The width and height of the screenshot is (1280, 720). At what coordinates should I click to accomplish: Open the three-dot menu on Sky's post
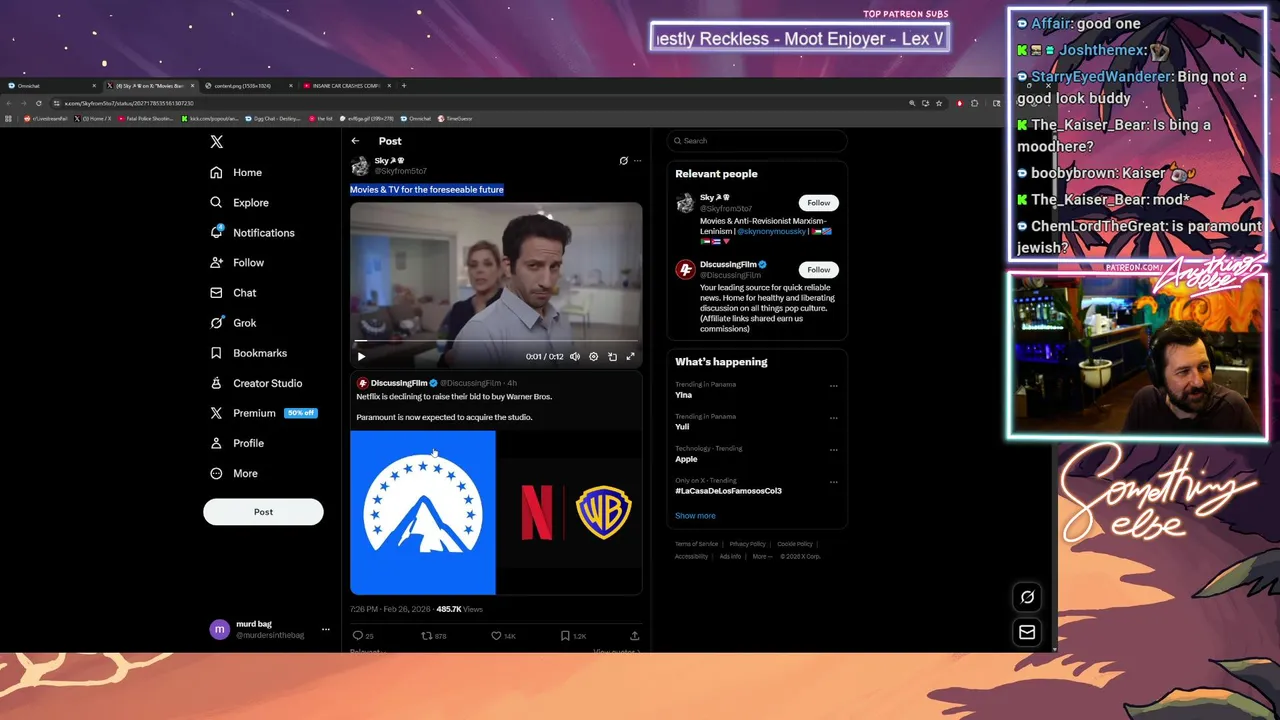[637, 160]
